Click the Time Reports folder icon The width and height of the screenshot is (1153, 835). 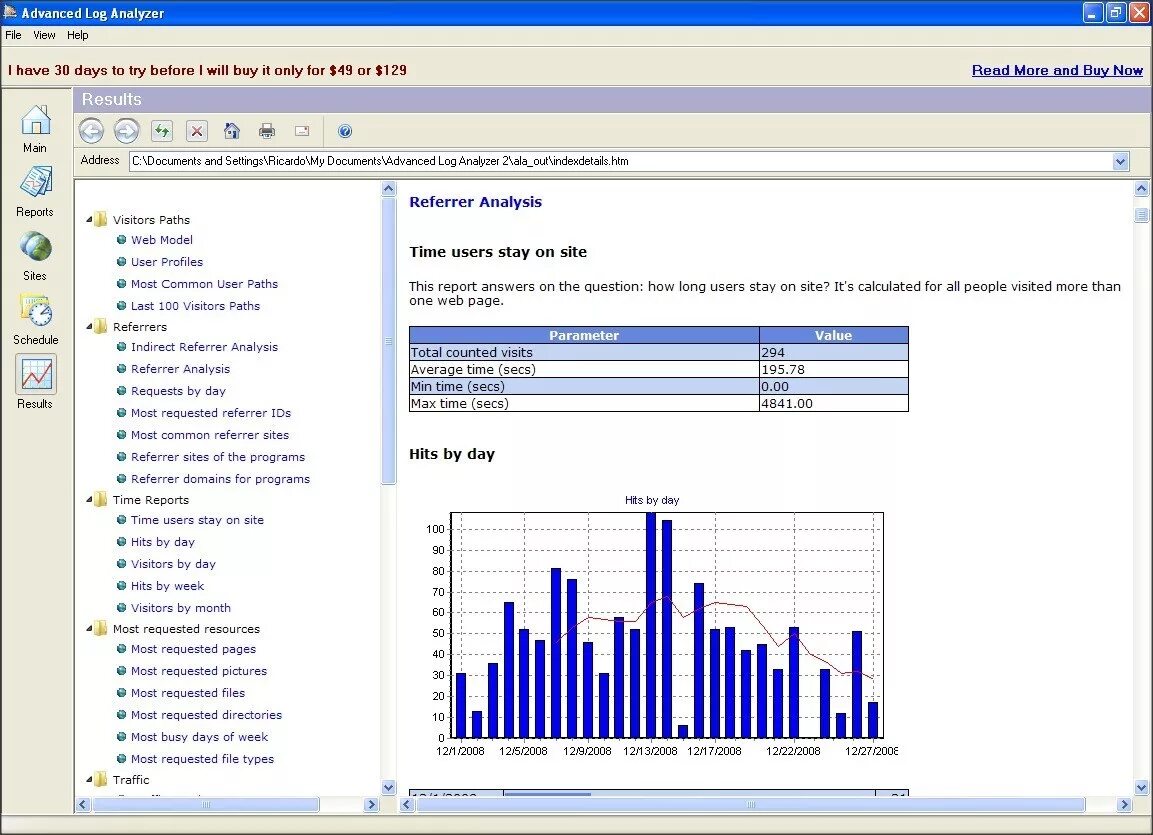click(101, 499)
